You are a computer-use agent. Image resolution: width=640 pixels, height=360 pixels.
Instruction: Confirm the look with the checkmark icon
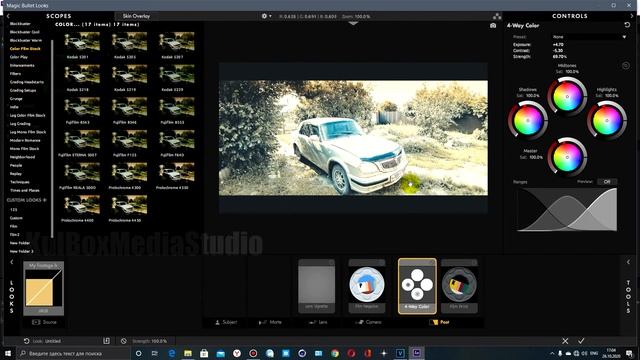[x=581, y=340]
